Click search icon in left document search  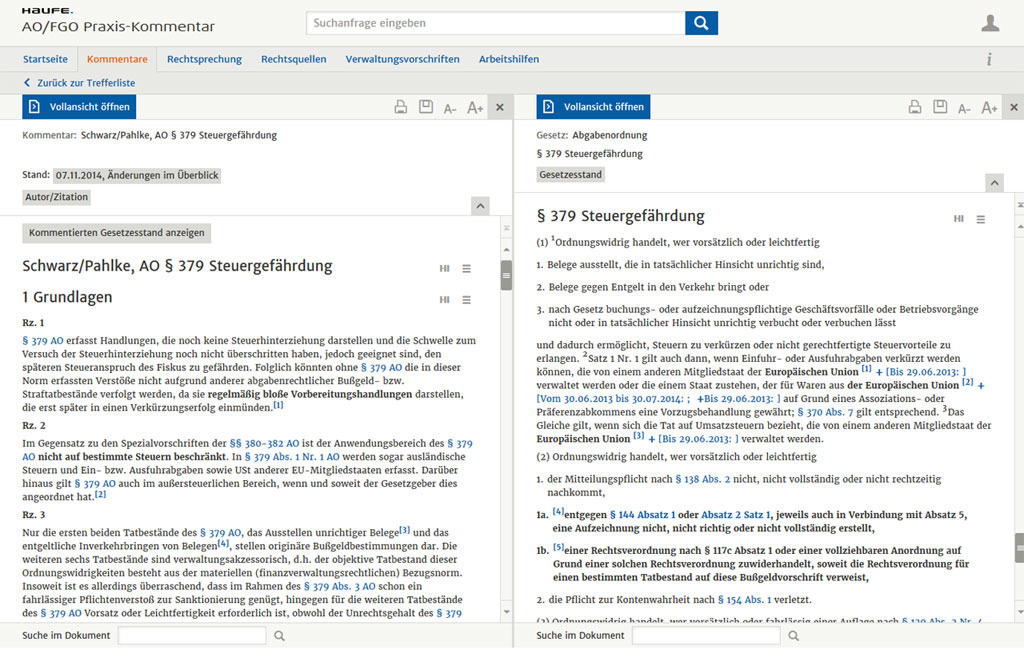279,635
